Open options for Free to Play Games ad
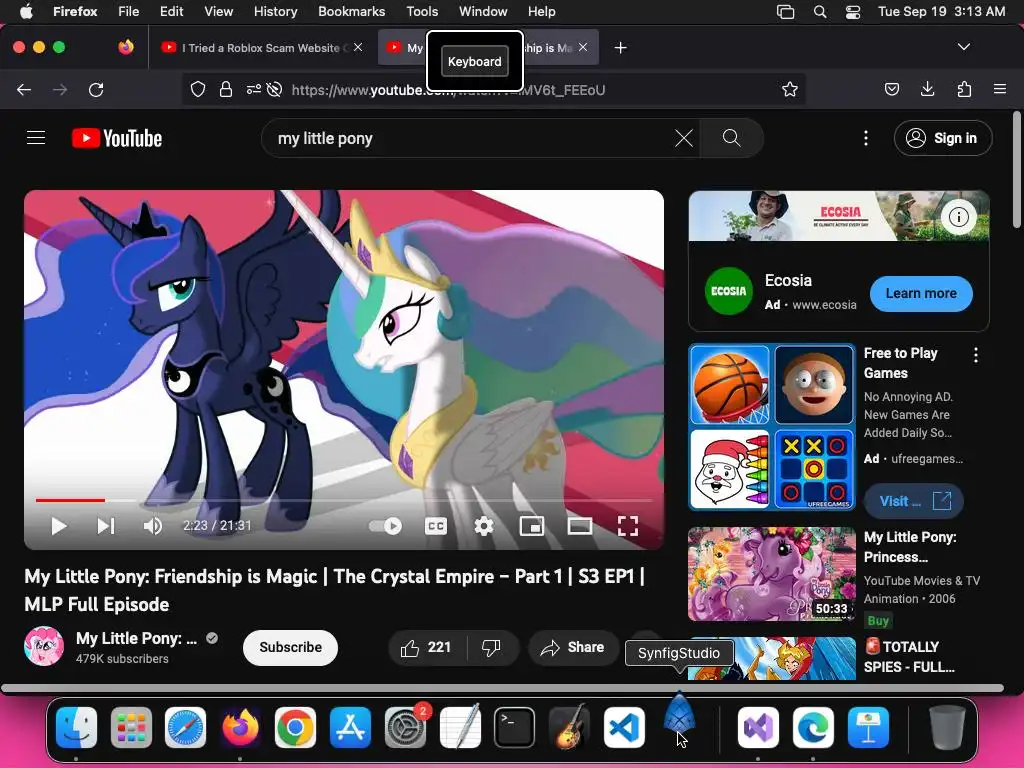The image size is (1024, 768). (976, 355)
